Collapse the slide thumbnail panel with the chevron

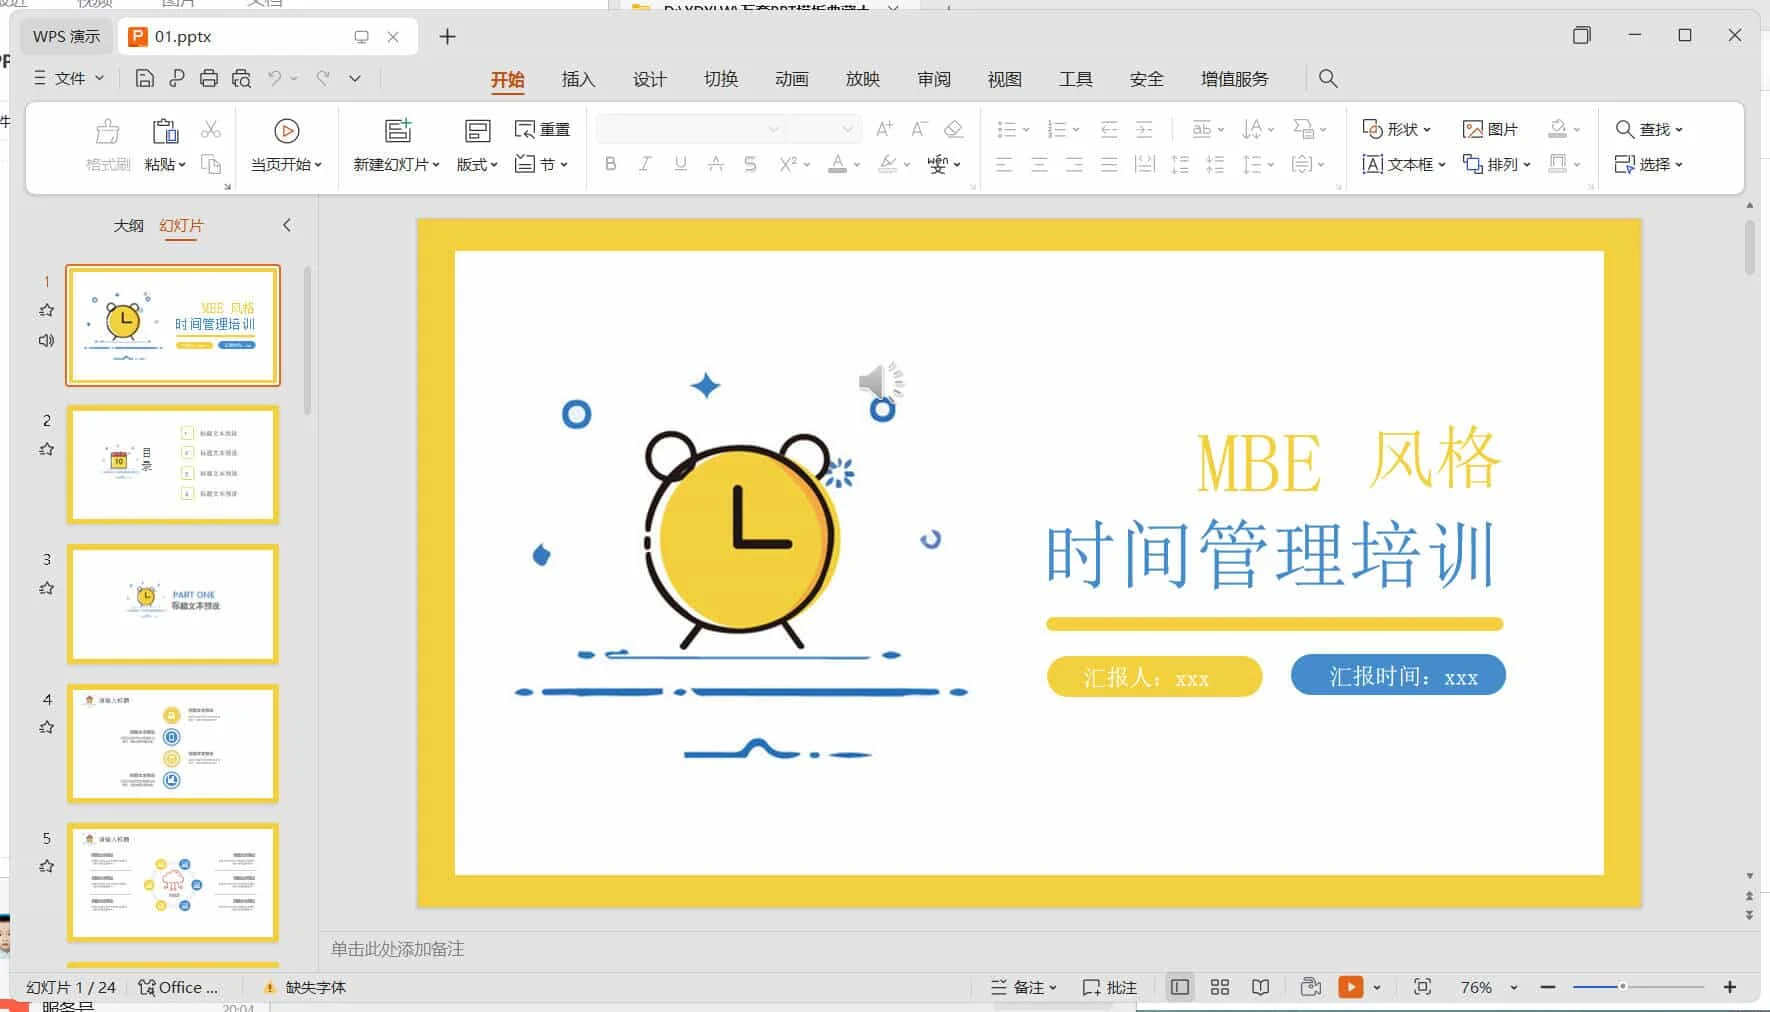pos(287,225)
